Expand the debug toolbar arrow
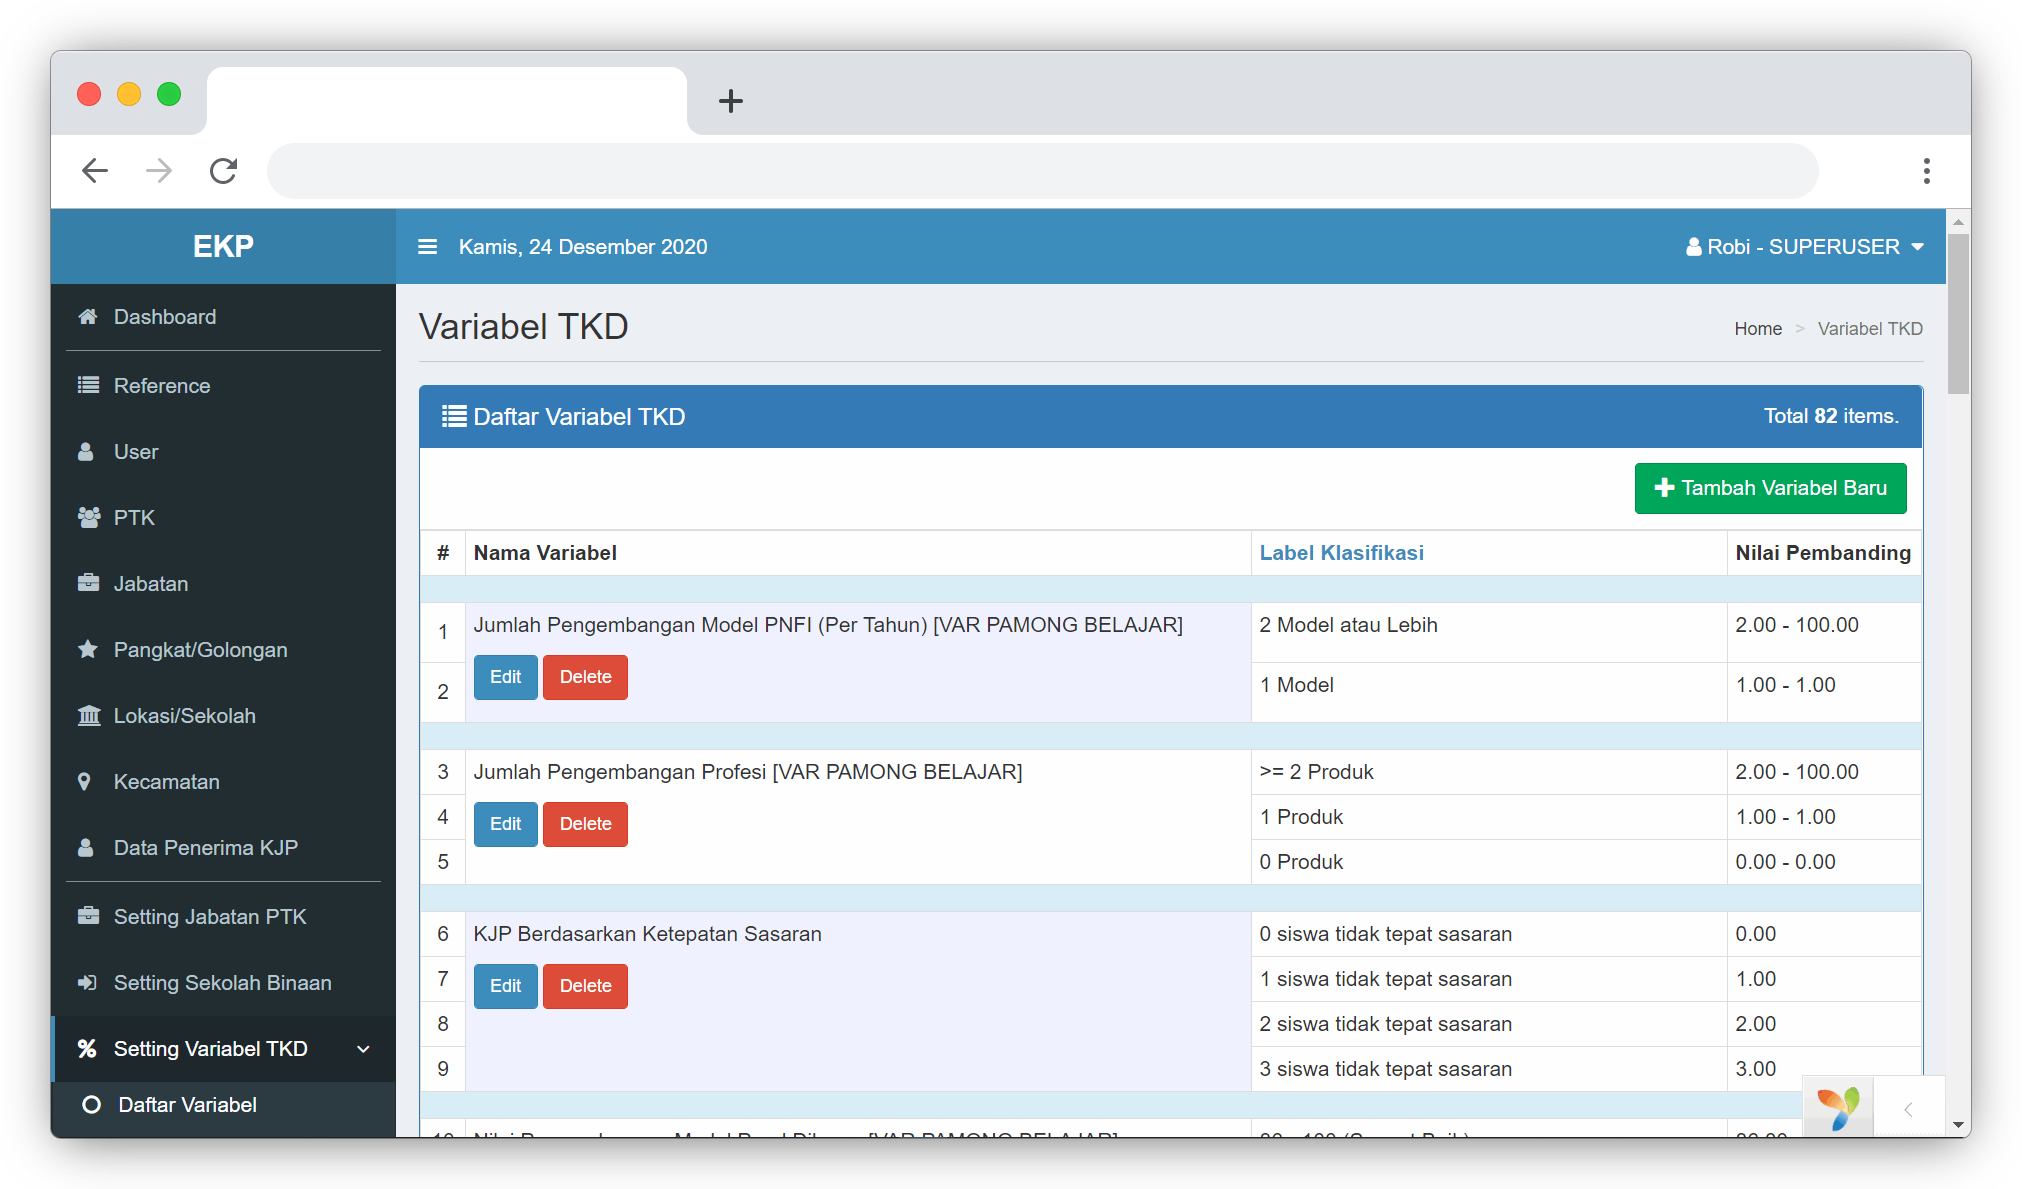The image size is (2022, 1189). tap(1908, 1109)
